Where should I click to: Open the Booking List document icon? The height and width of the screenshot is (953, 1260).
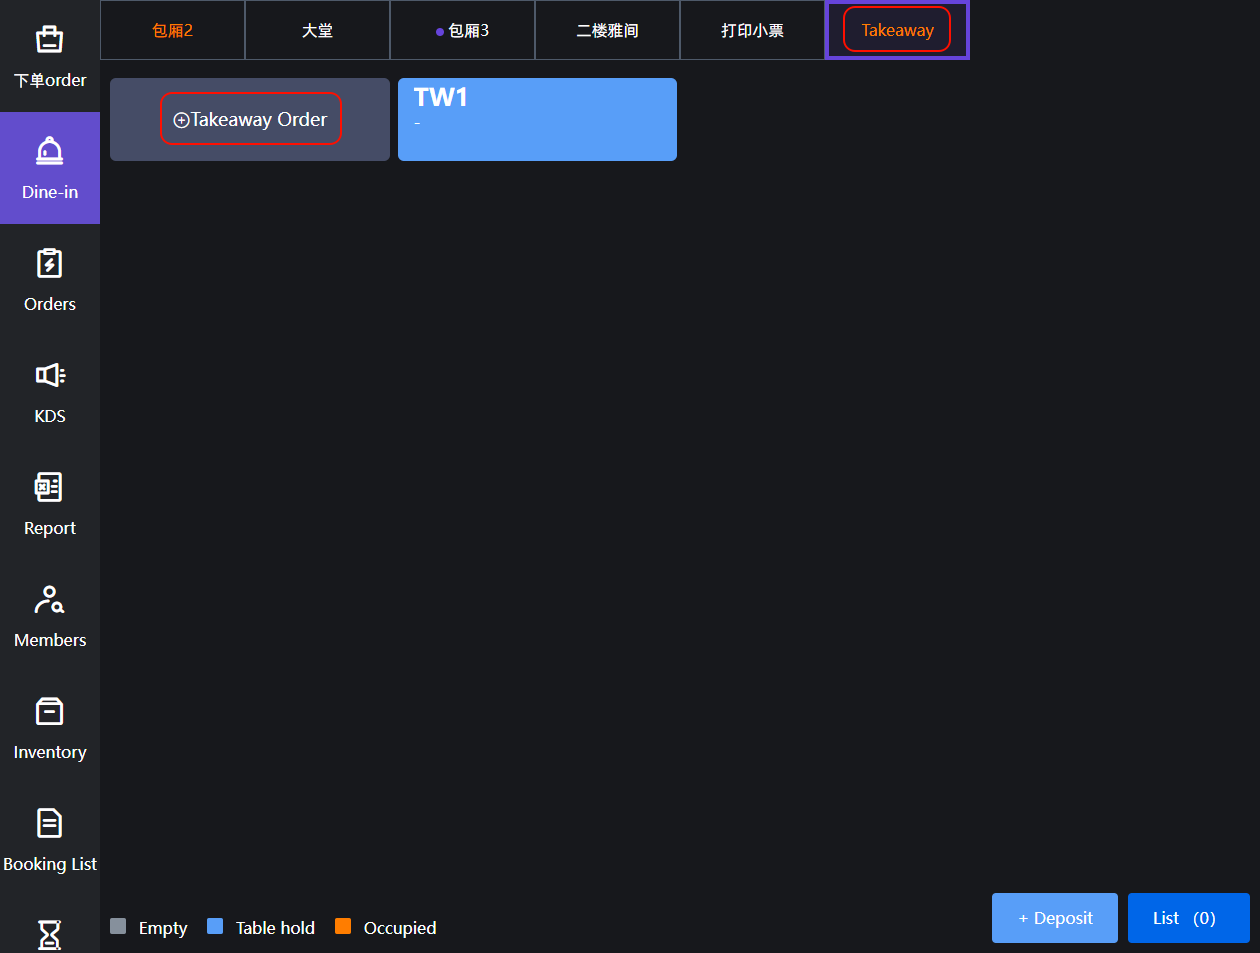[49, 823]
